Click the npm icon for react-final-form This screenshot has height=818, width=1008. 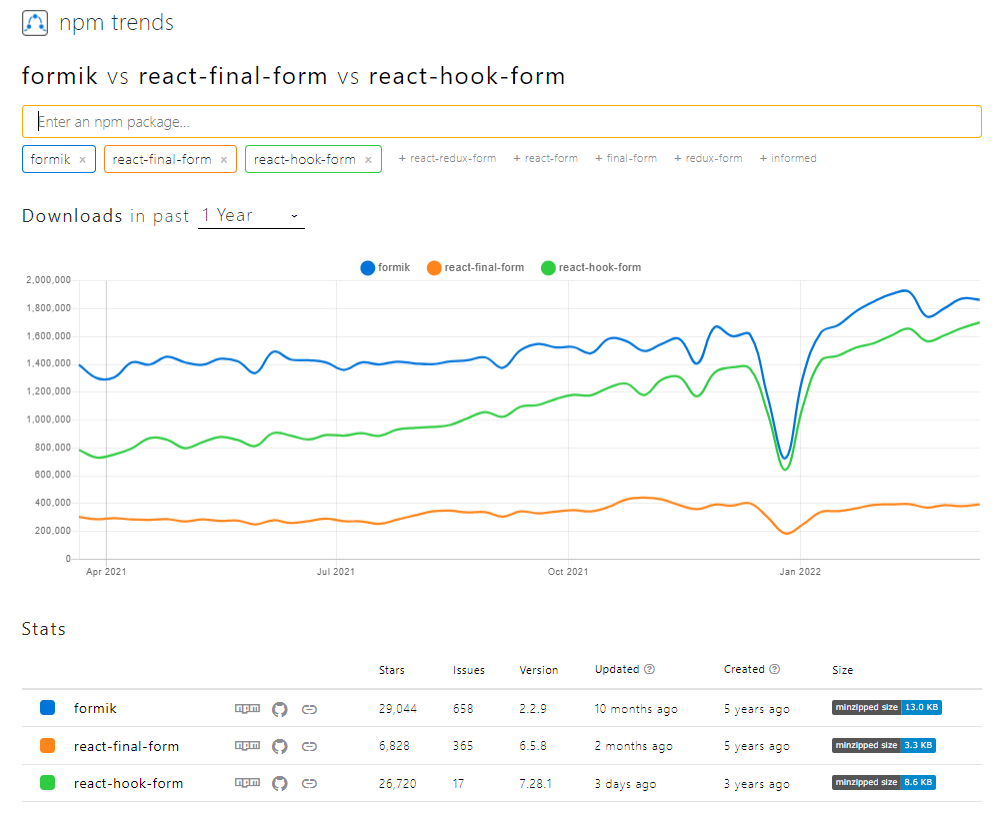(x=247, y=746)
